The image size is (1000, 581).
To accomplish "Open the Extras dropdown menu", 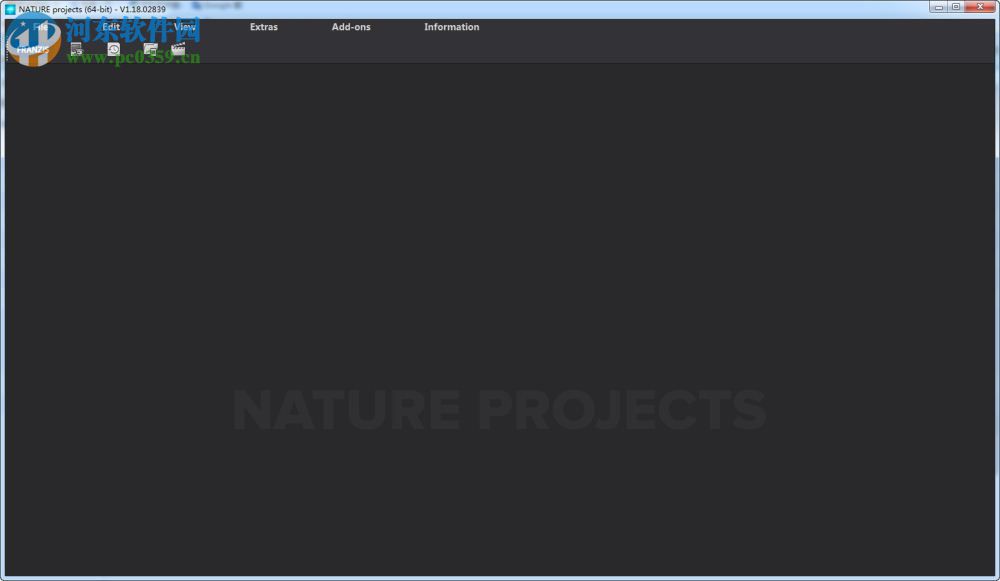I will tap(263, 27).
